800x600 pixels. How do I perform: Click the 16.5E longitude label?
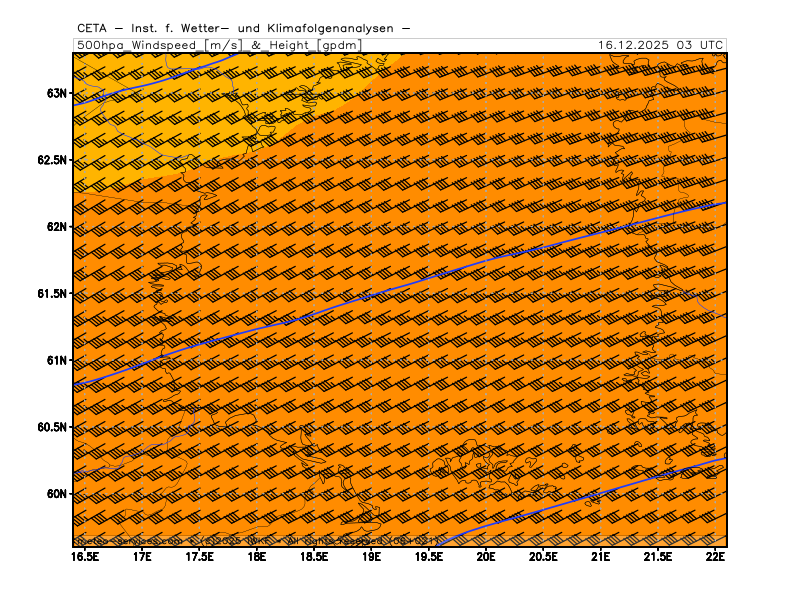point(86,556)
